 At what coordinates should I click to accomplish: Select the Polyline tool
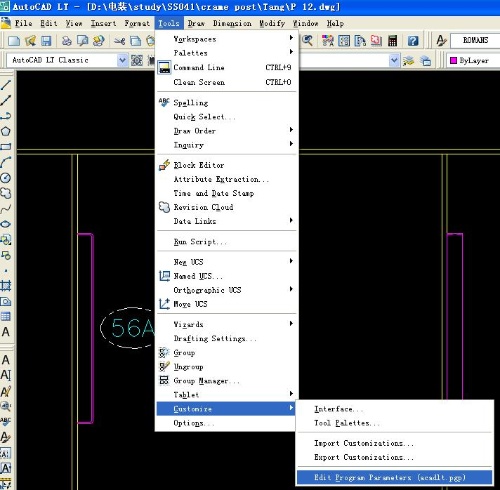[6, 116]
